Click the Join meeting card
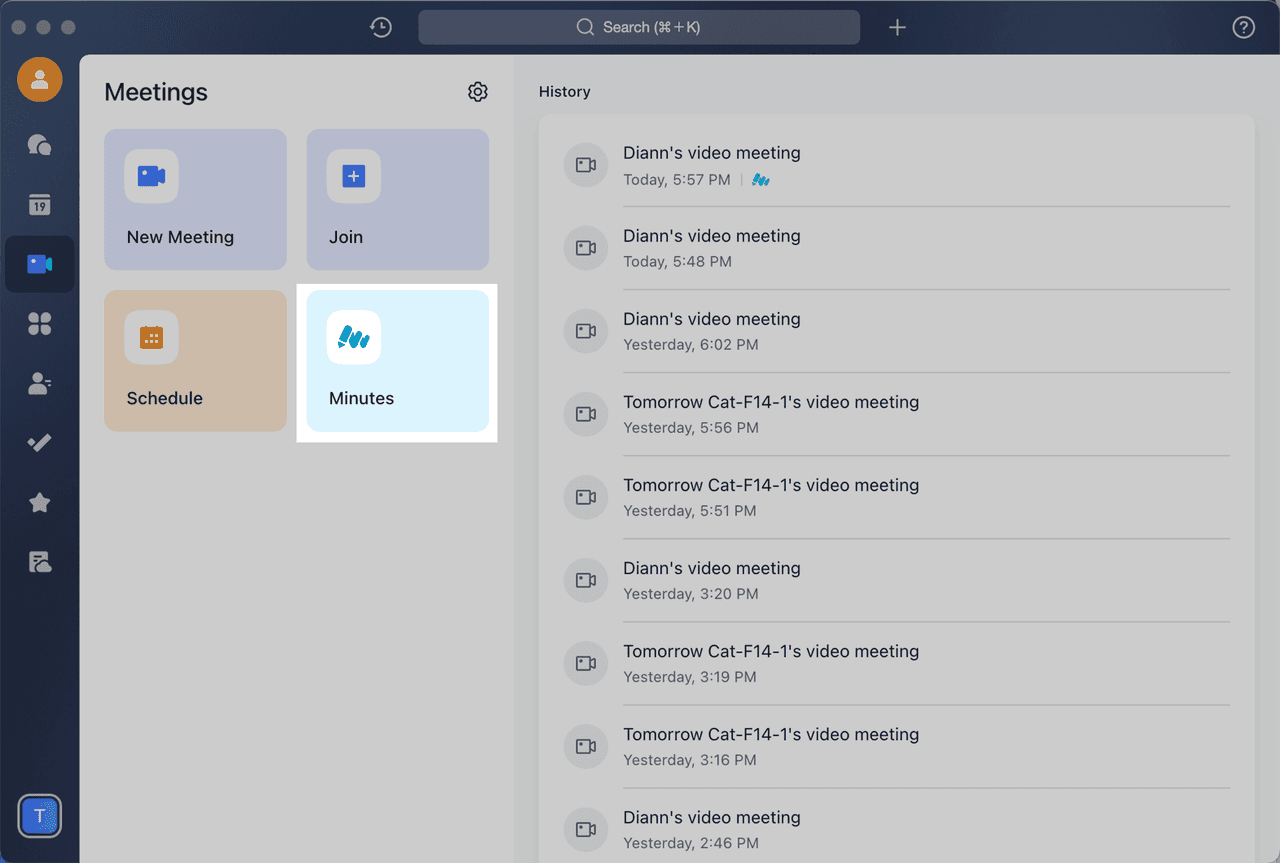 (397, 199)
